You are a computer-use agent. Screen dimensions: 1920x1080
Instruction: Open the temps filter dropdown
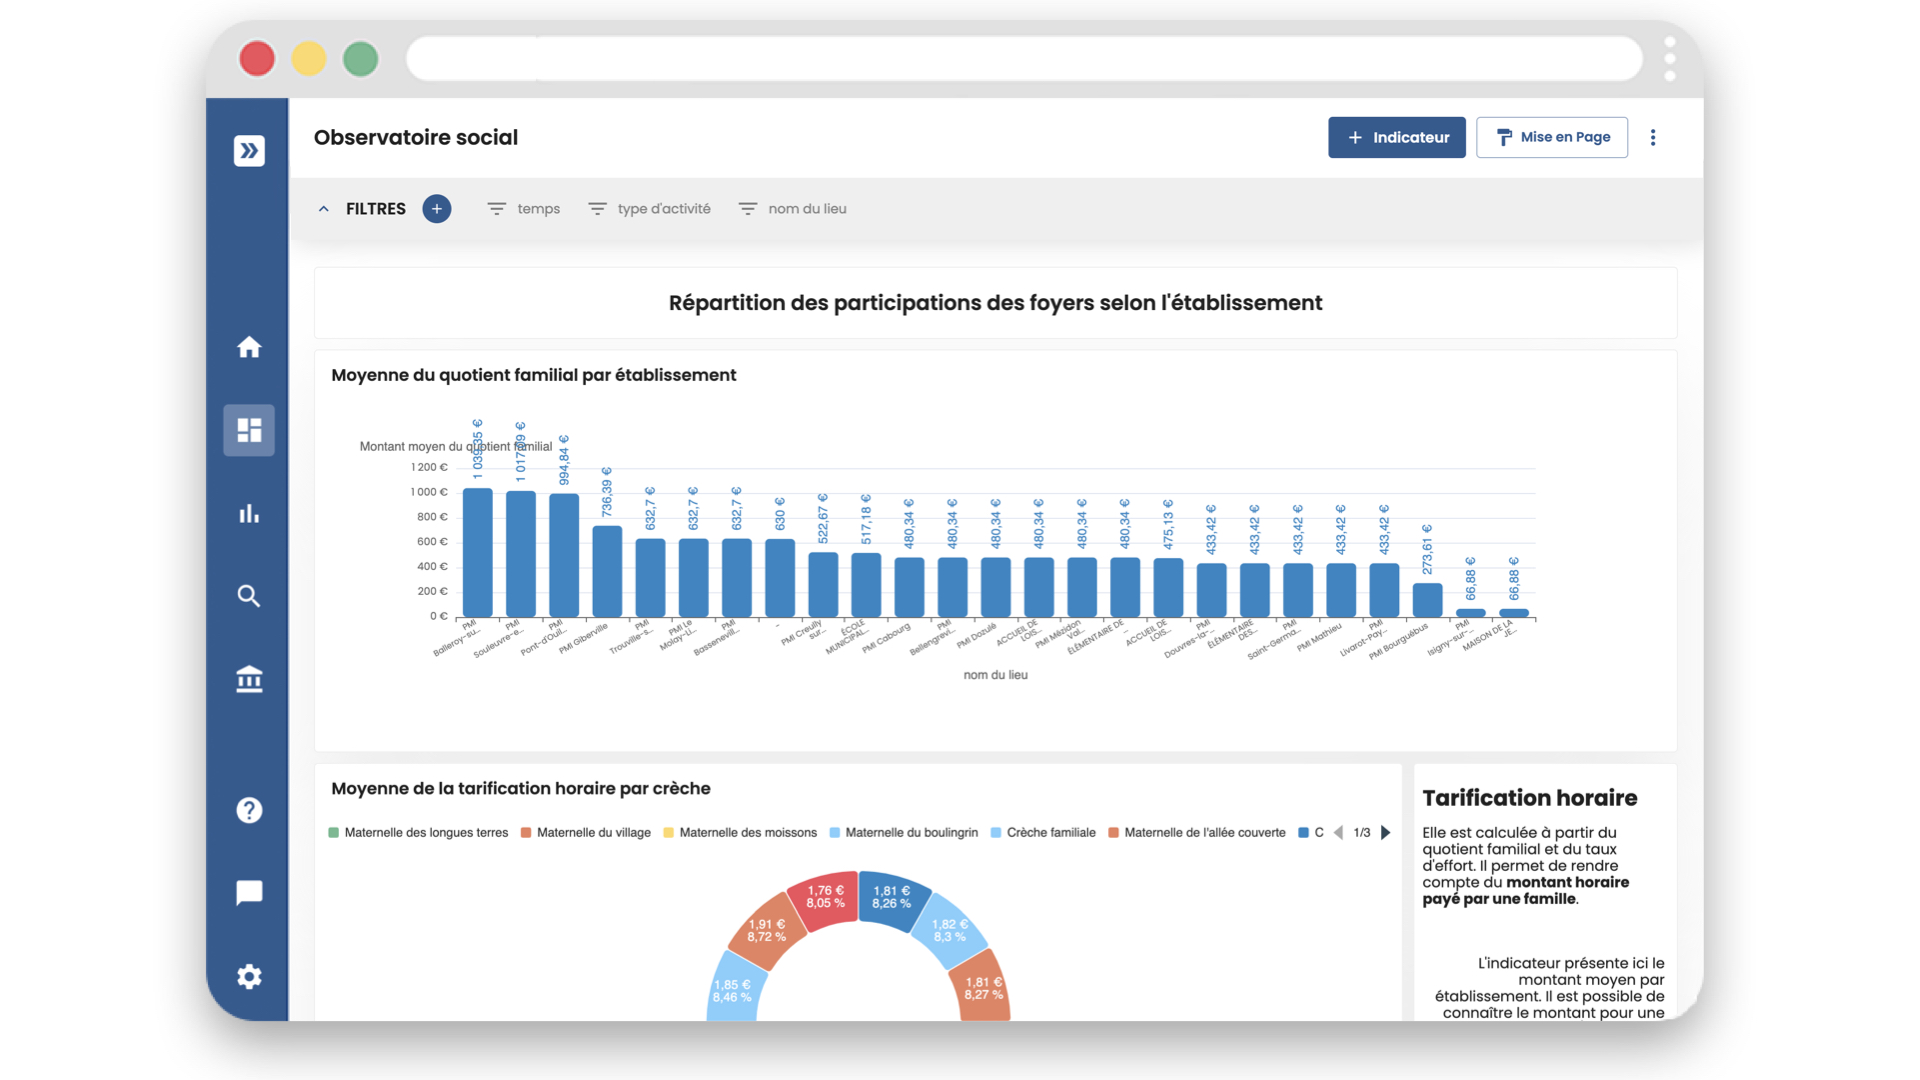pos(523,209)
